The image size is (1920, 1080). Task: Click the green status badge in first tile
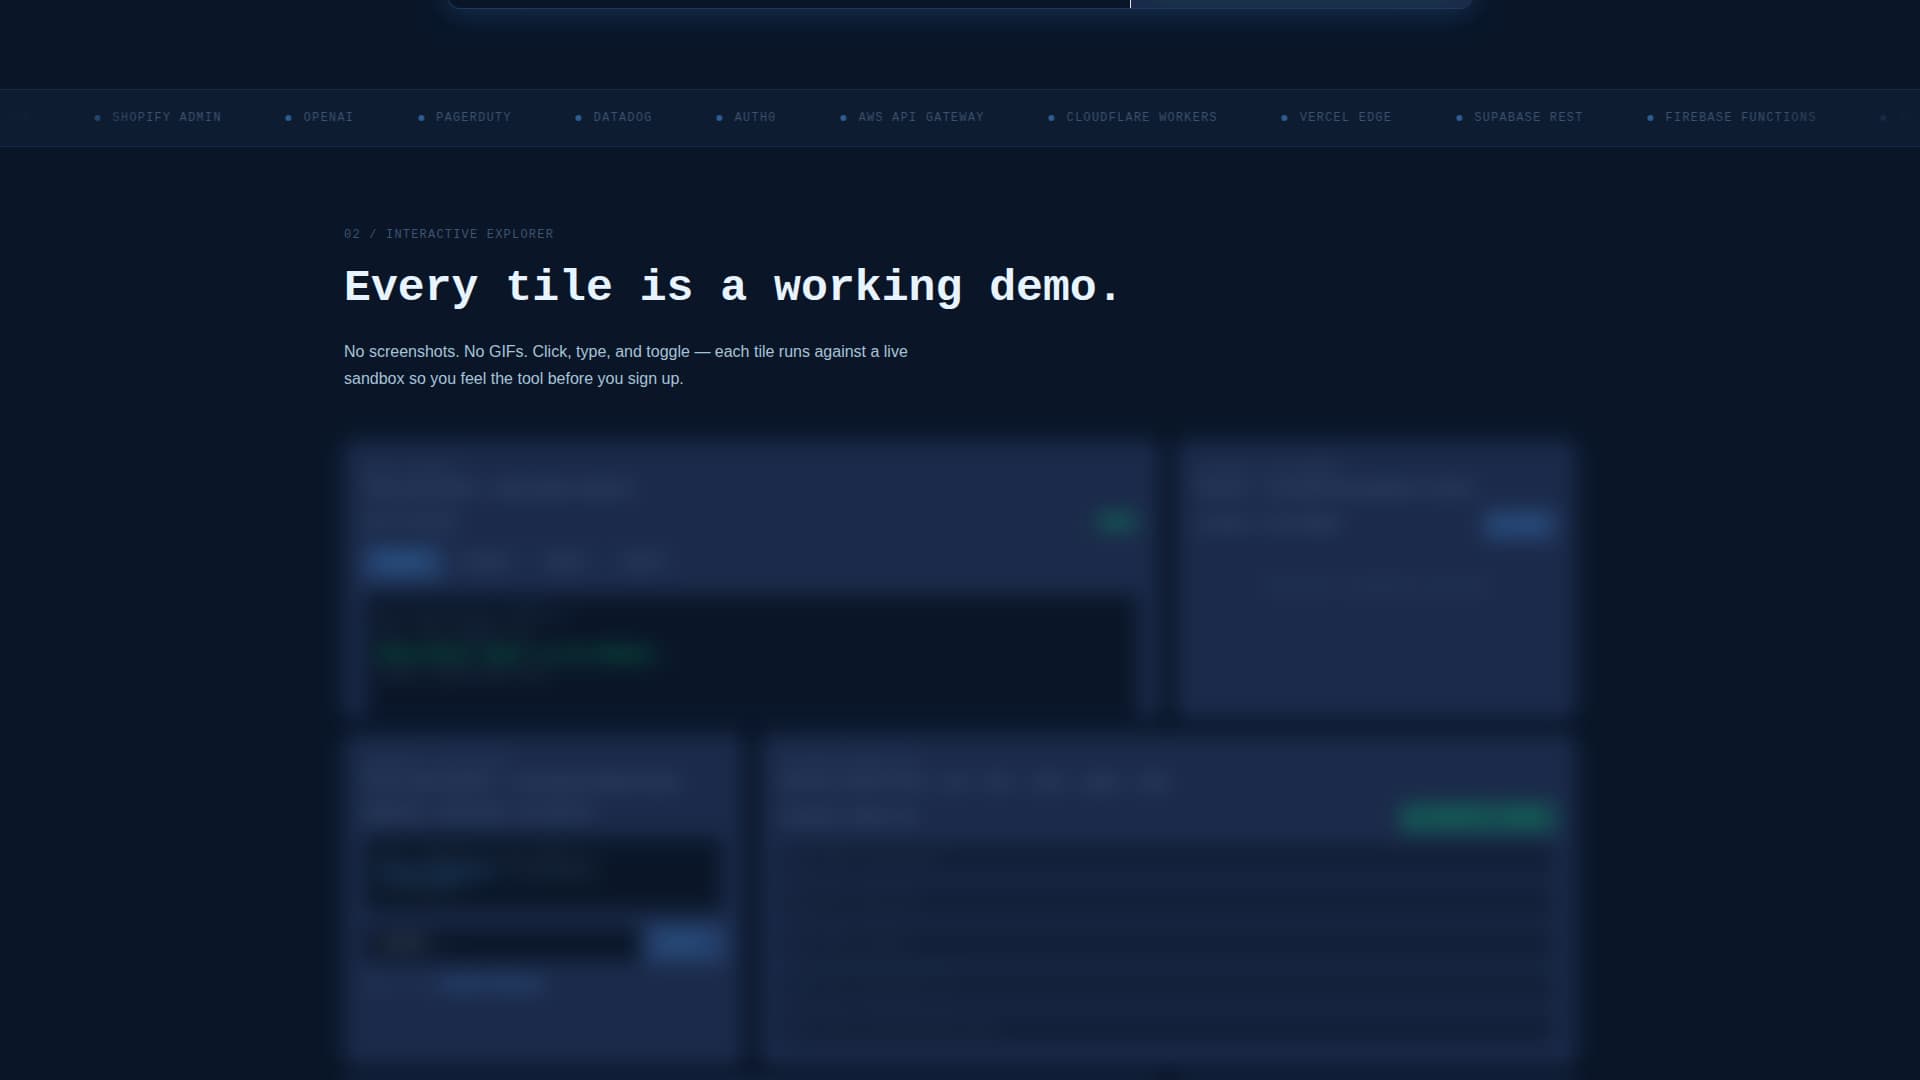click(x=1115, y=520)
